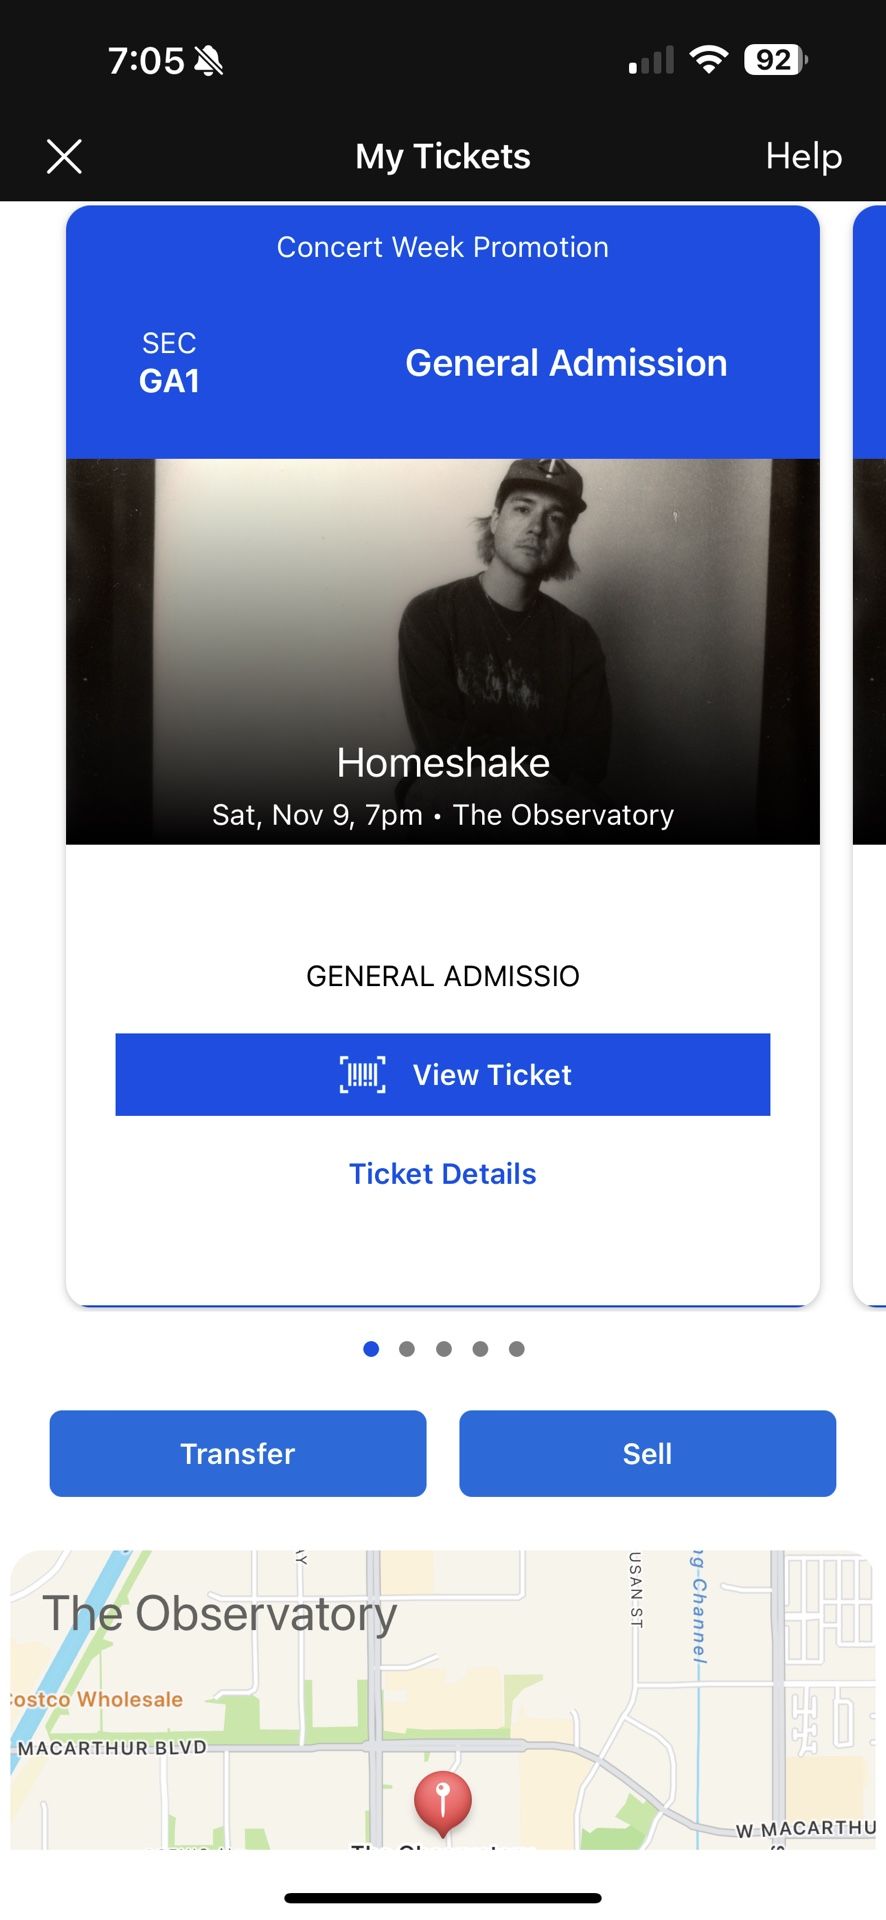Jump to the third ticket page dot
Viewport: 886px width, 1920px height.
click(x=444, y=1349)
